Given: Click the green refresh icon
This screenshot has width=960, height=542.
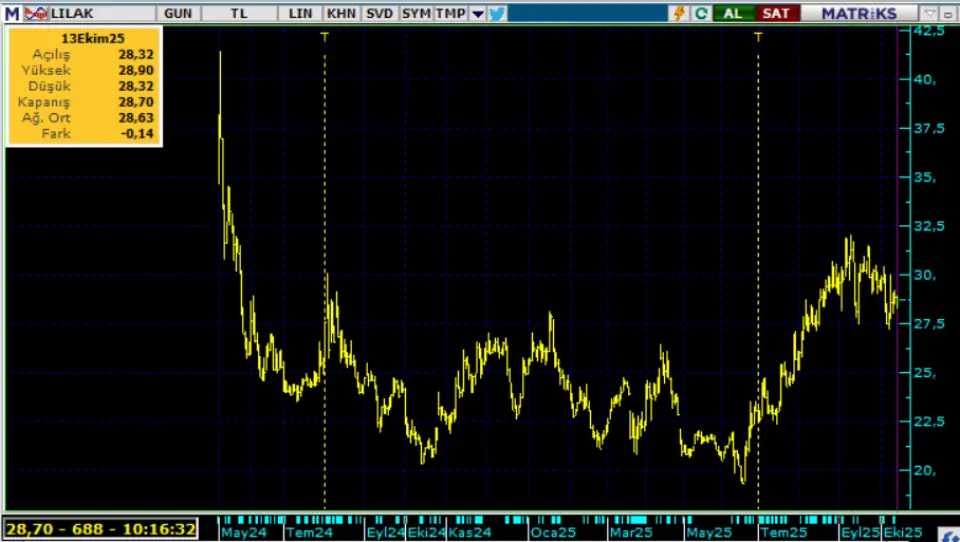Looking at the screenshot, I should [x=702, y=14].
